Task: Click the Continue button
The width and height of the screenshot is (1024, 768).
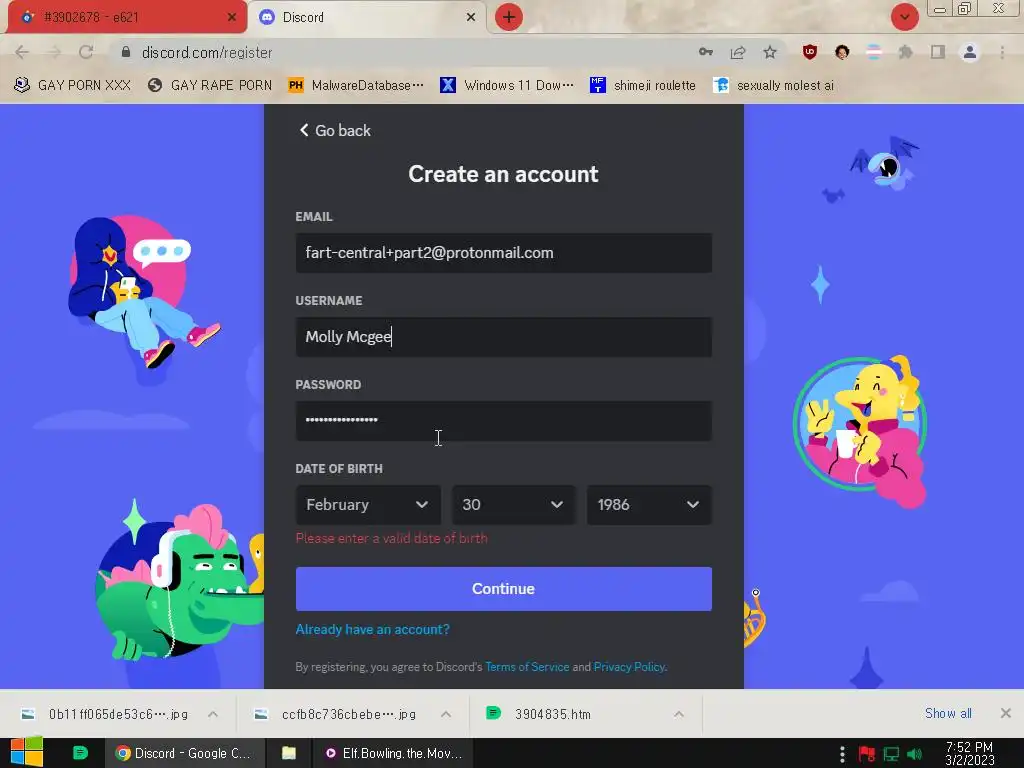Action: [504, 589]
